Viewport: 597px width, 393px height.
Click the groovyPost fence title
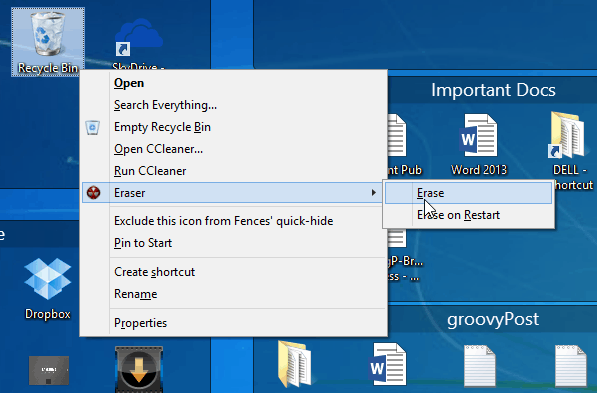(x=493, y=319)
